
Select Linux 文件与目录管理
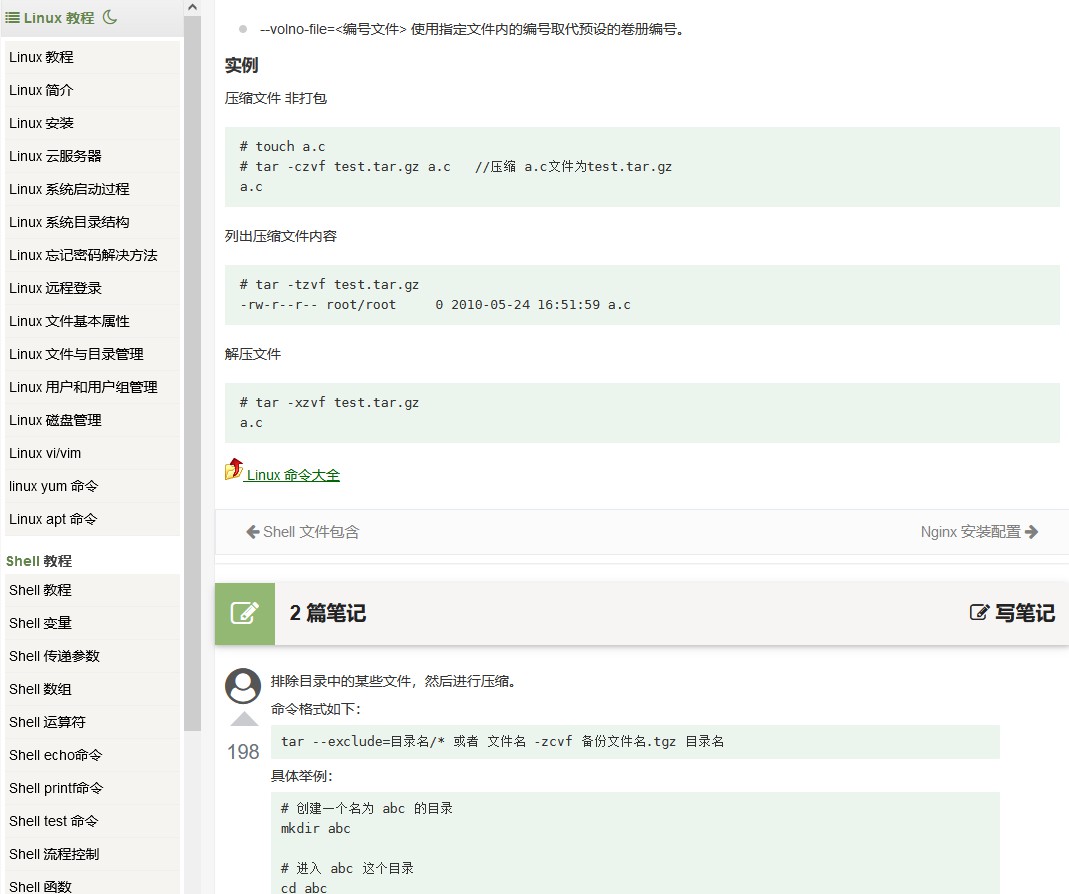93,354
